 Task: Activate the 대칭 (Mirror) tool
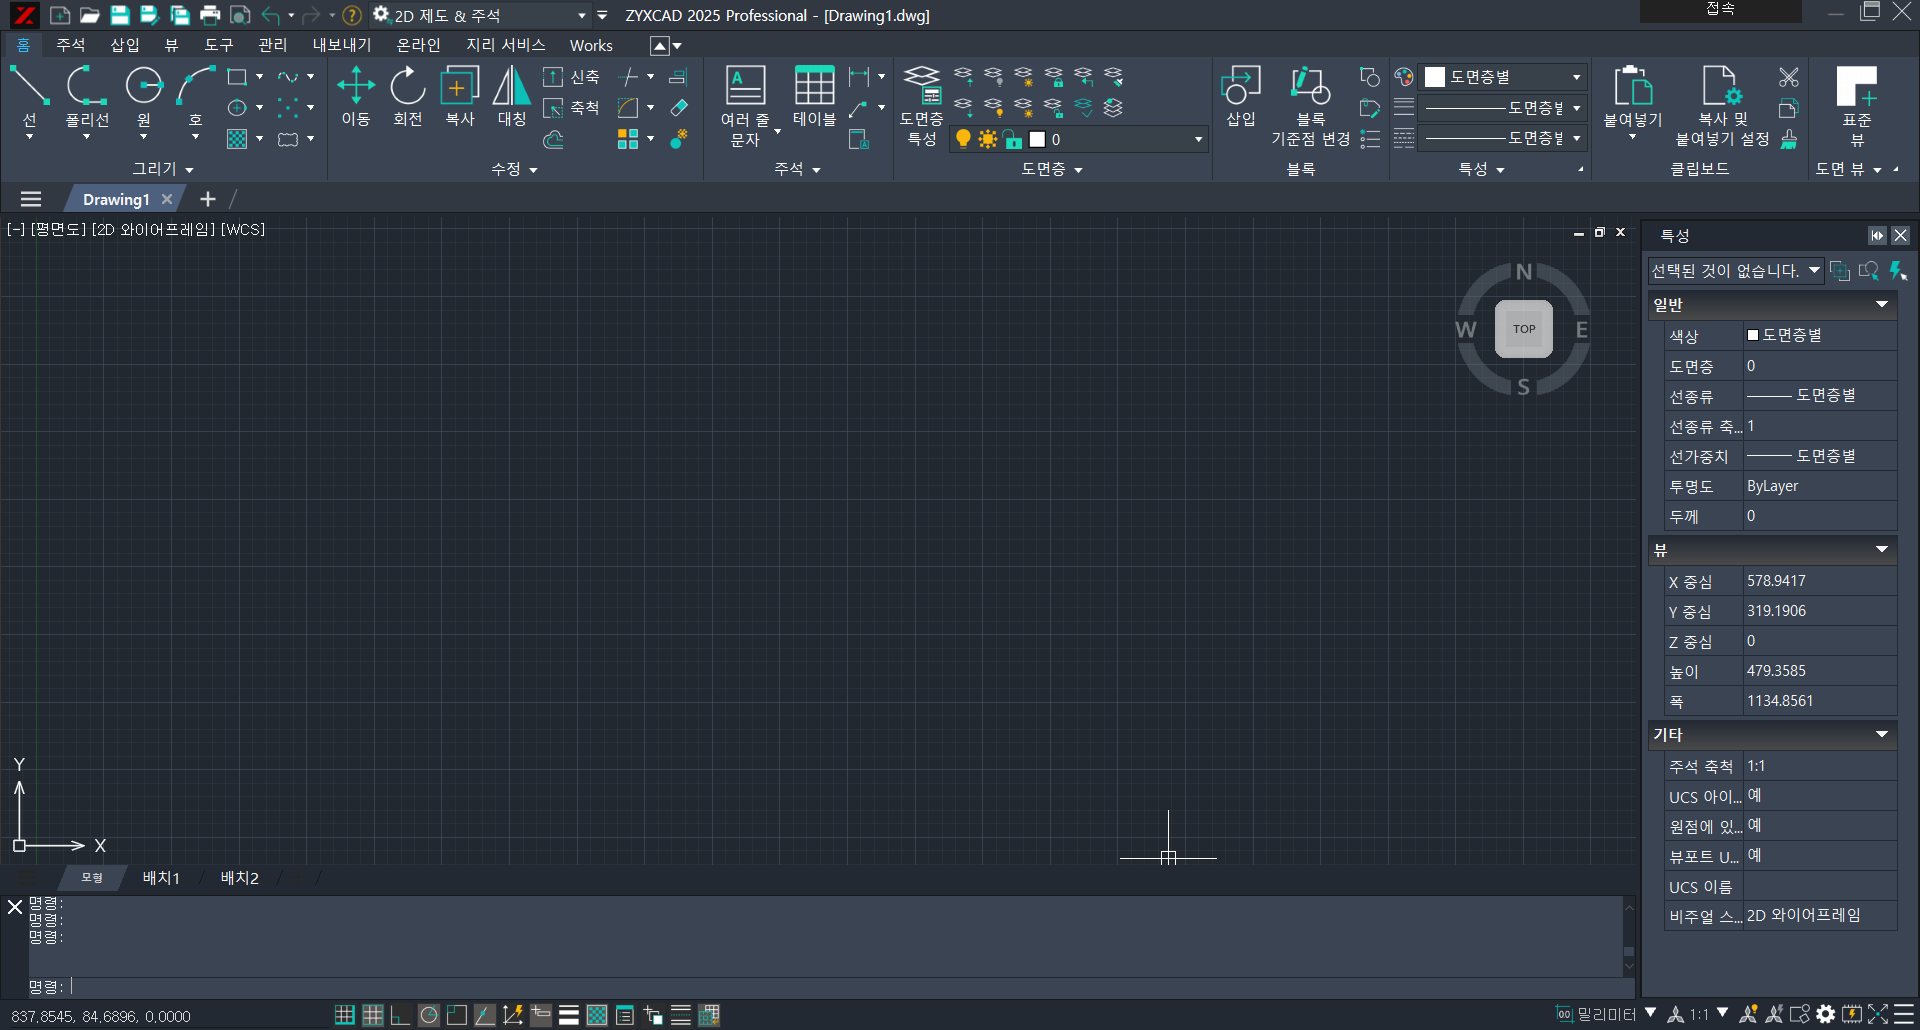[512, 96]
